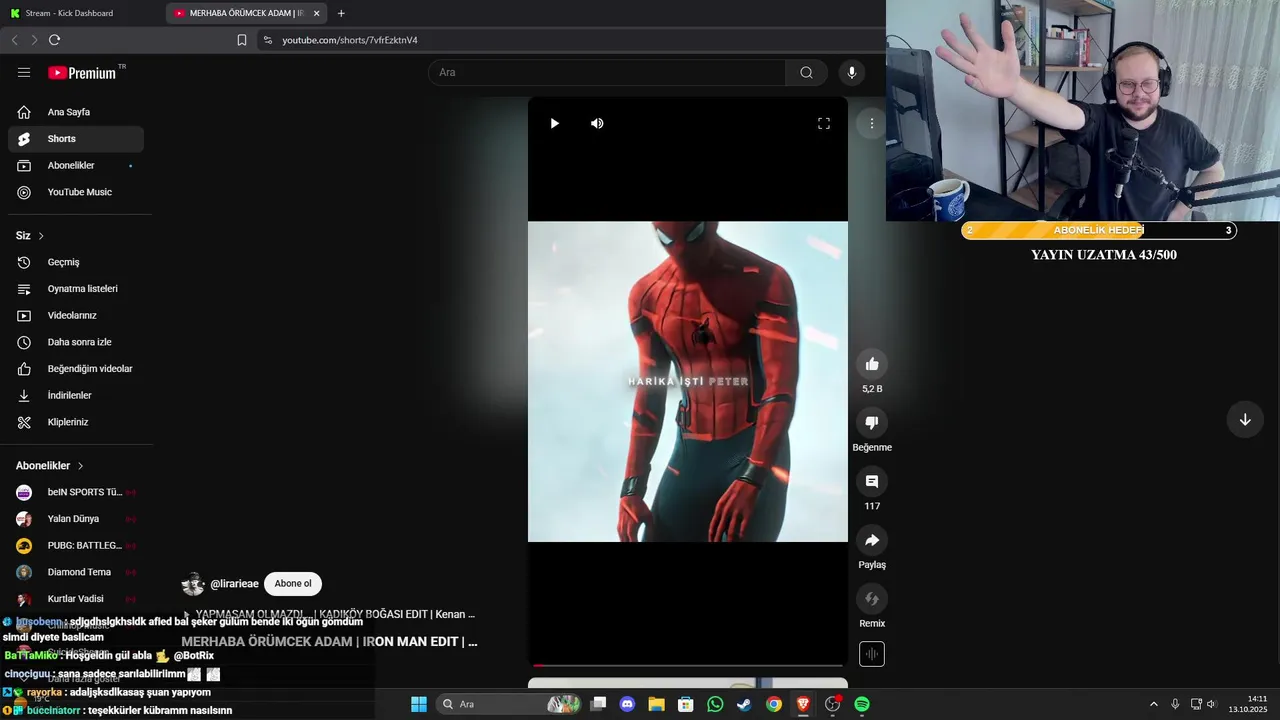This screenshot has height=720, width=1280.
Task: Bookmark this page
Action: (242, 40)
